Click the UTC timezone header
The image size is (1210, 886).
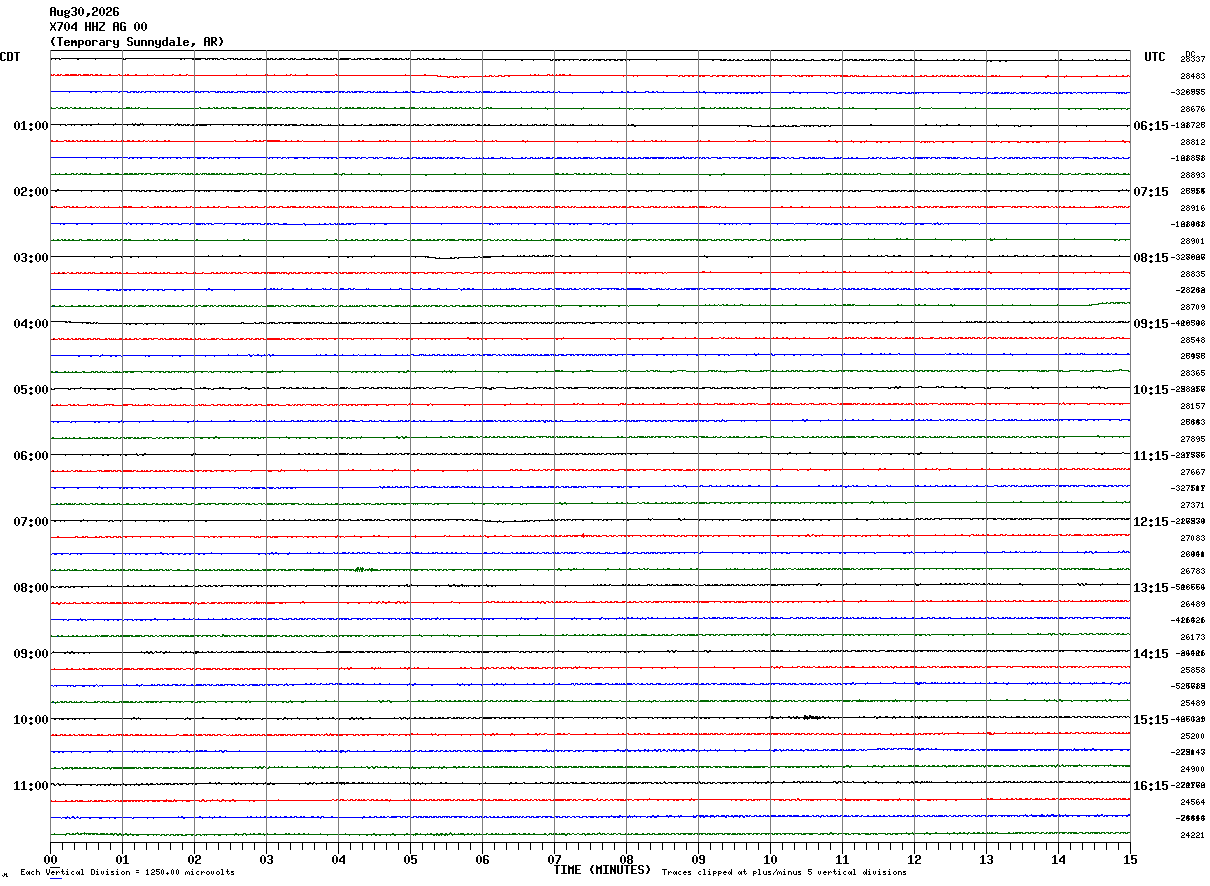pos(1155,57)
